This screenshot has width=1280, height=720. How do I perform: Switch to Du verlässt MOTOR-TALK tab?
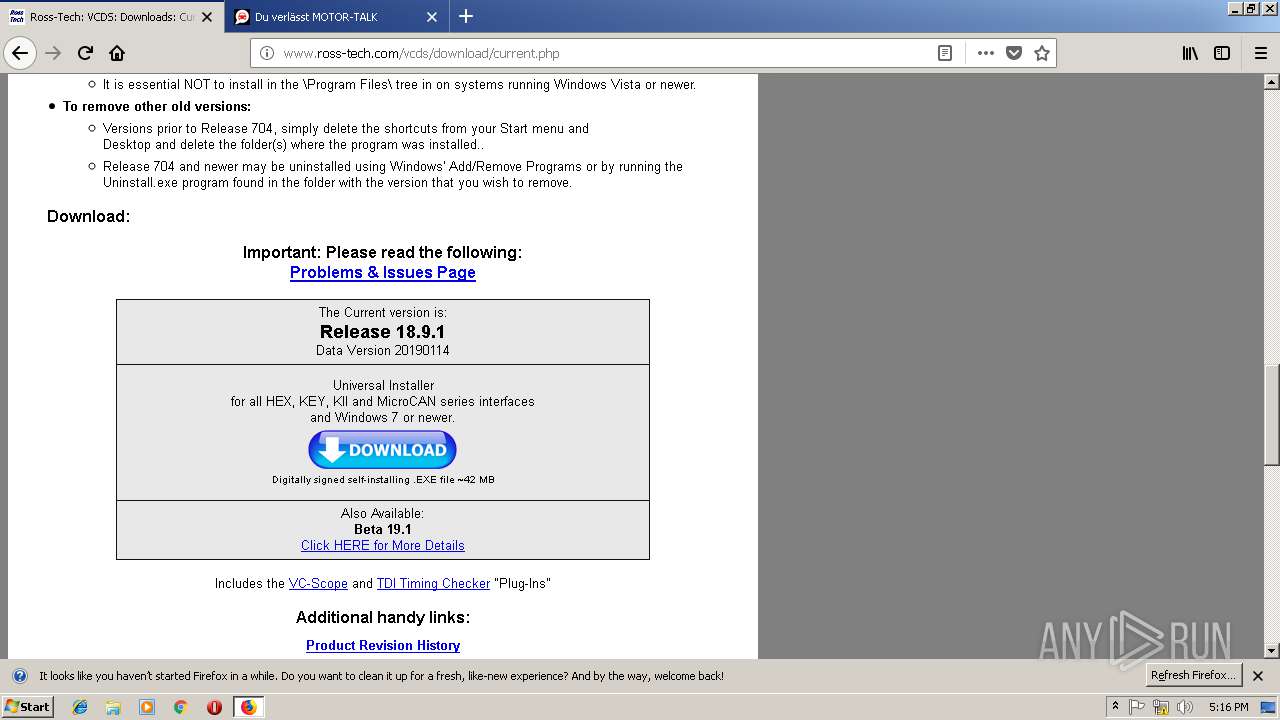pos(337,17)
